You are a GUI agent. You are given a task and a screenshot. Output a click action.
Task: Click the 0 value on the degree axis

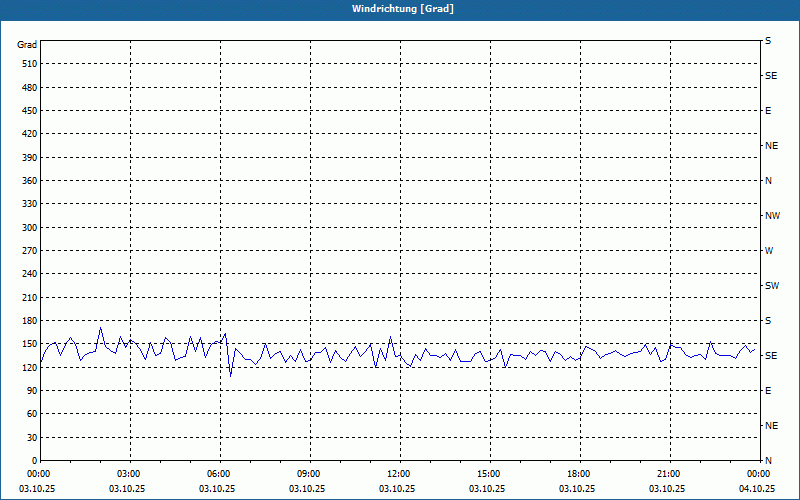(35, 461)
